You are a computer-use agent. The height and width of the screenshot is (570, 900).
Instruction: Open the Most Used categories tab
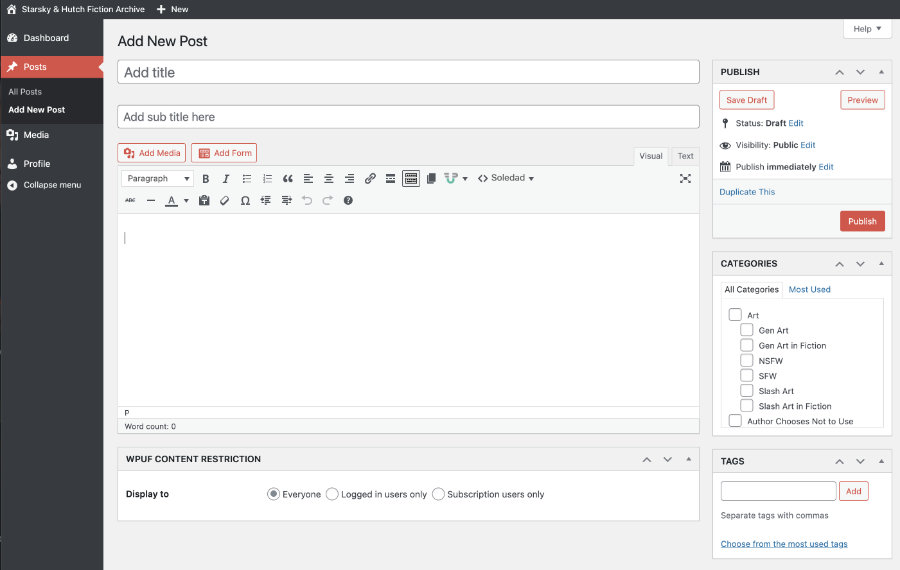pyautogui.click(x=809, y=289)
